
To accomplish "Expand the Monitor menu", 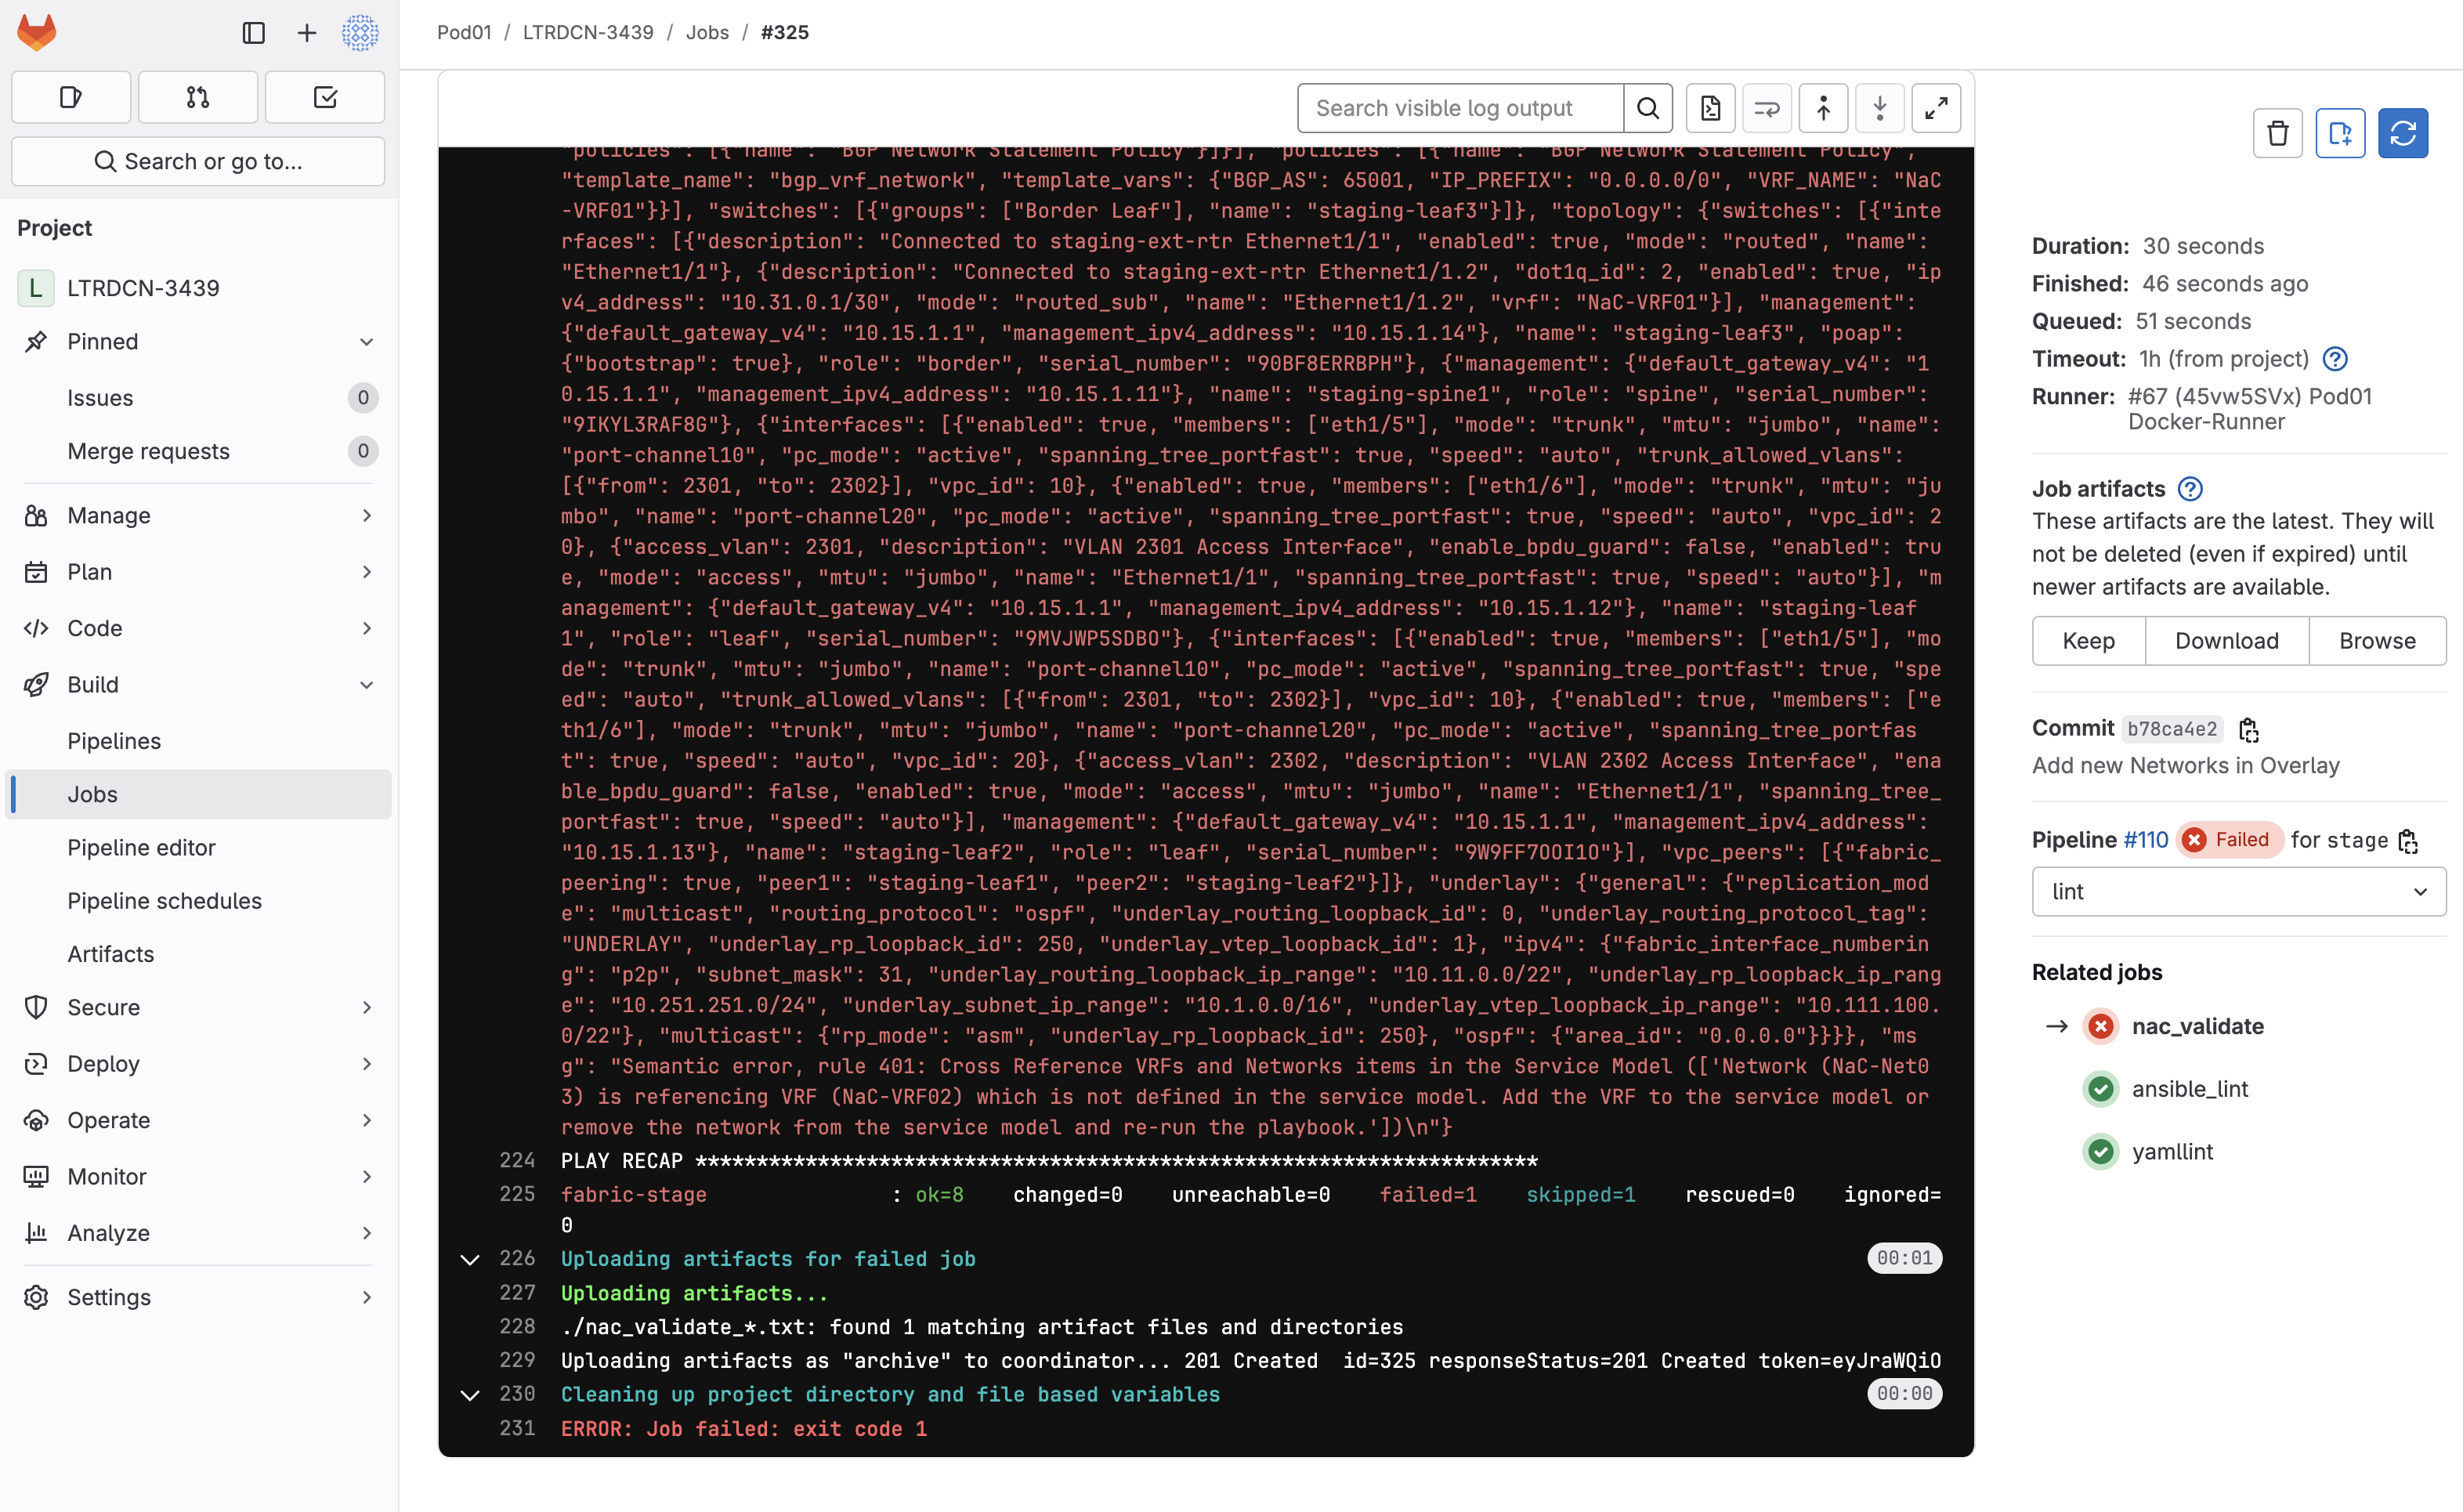I will (198, 1177).
